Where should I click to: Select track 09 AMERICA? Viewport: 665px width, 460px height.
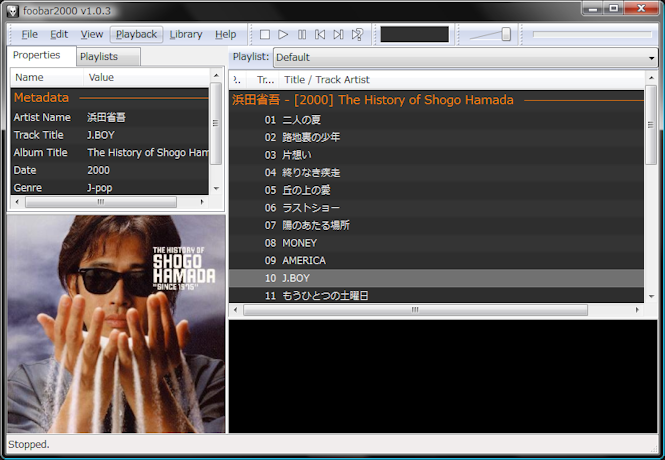436,261
